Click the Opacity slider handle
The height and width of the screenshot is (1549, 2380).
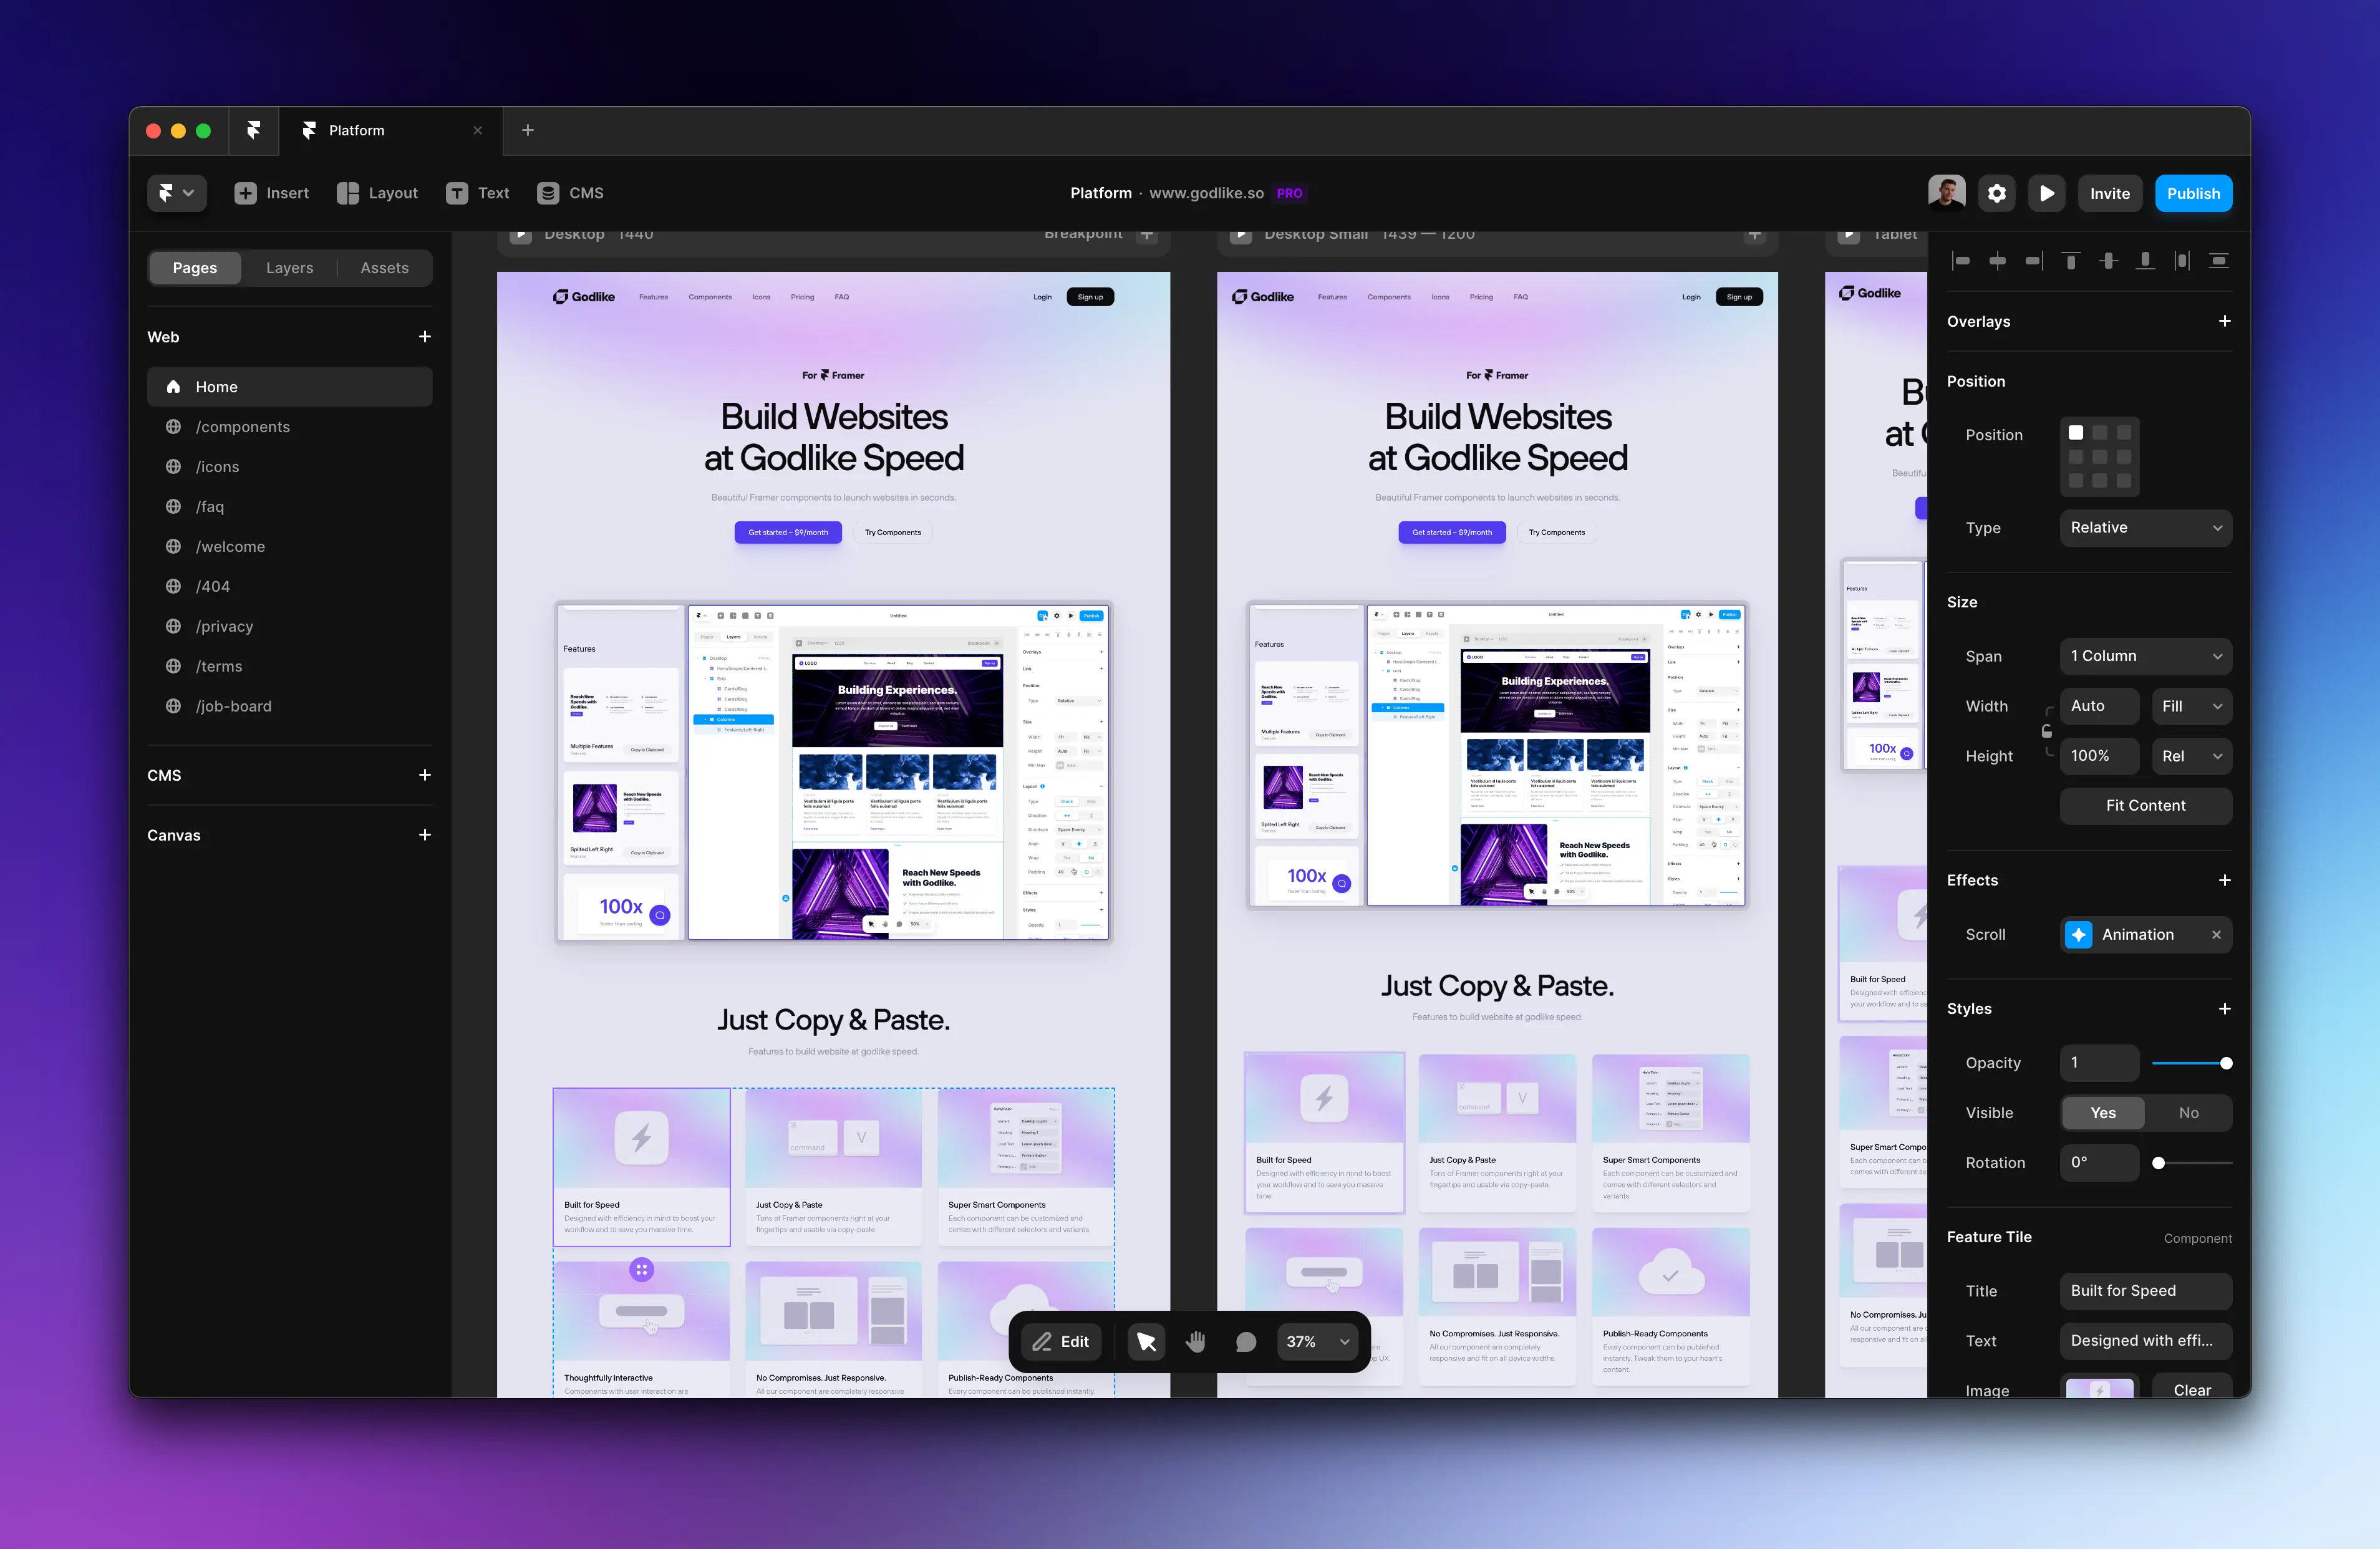2226,1063
